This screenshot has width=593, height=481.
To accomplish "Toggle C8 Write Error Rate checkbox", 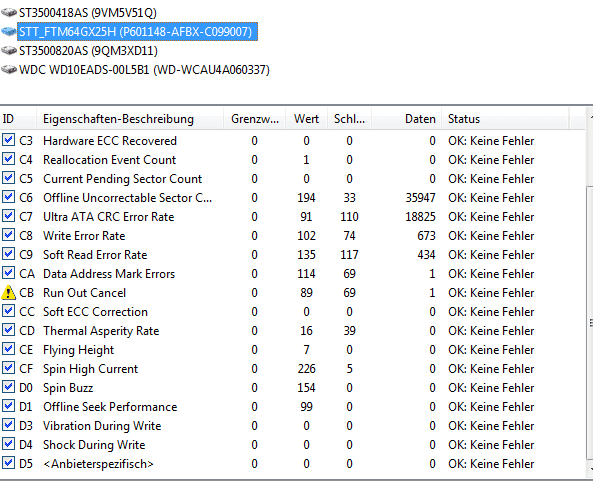I will tap(8, 235).
